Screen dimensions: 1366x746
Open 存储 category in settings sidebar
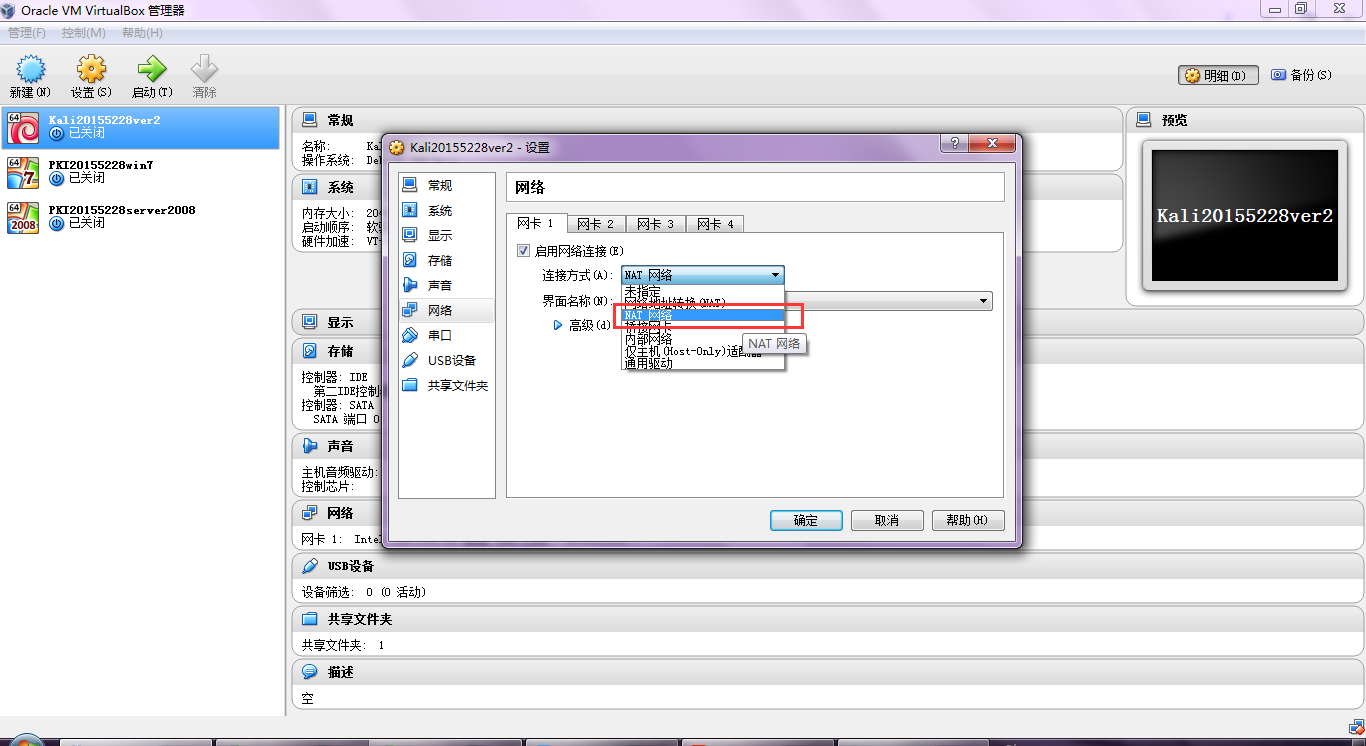click(x=446, y=260)
